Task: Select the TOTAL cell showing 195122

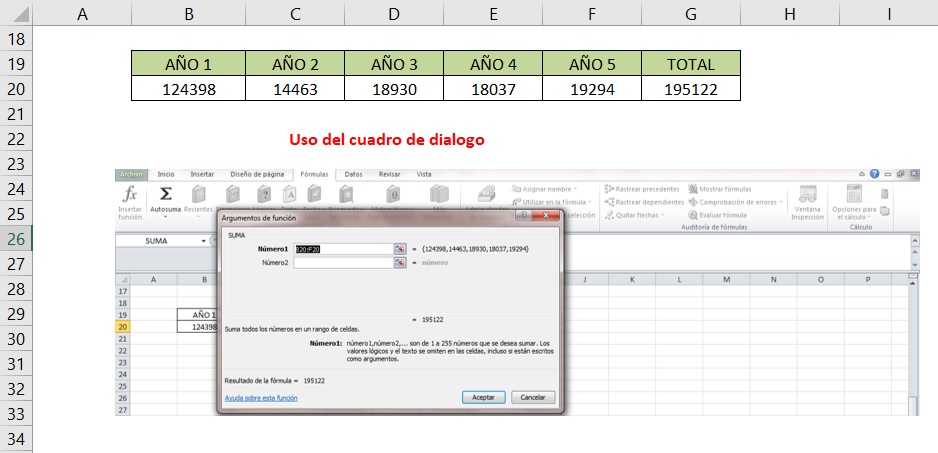Action: click(x=690, y=89)
